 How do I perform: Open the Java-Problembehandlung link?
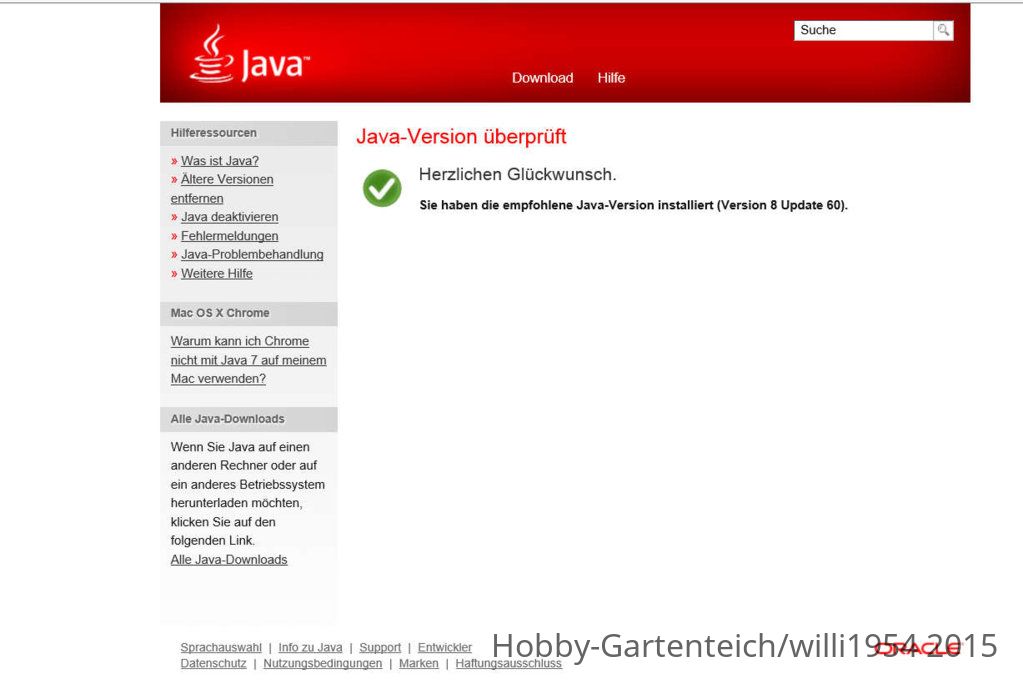(x=252, y=255)
